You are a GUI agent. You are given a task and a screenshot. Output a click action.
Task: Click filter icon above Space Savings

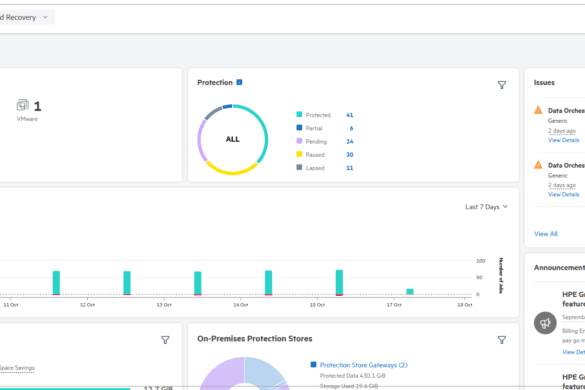(165, 340)
